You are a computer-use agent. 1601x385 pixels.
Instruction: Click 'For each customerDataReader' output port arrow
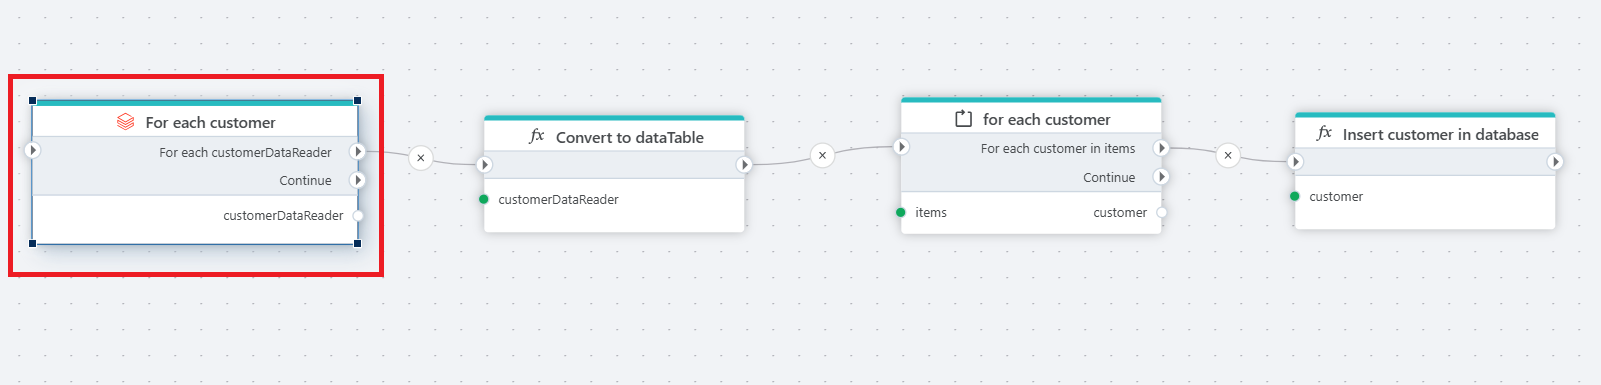(x=358, y=151)
